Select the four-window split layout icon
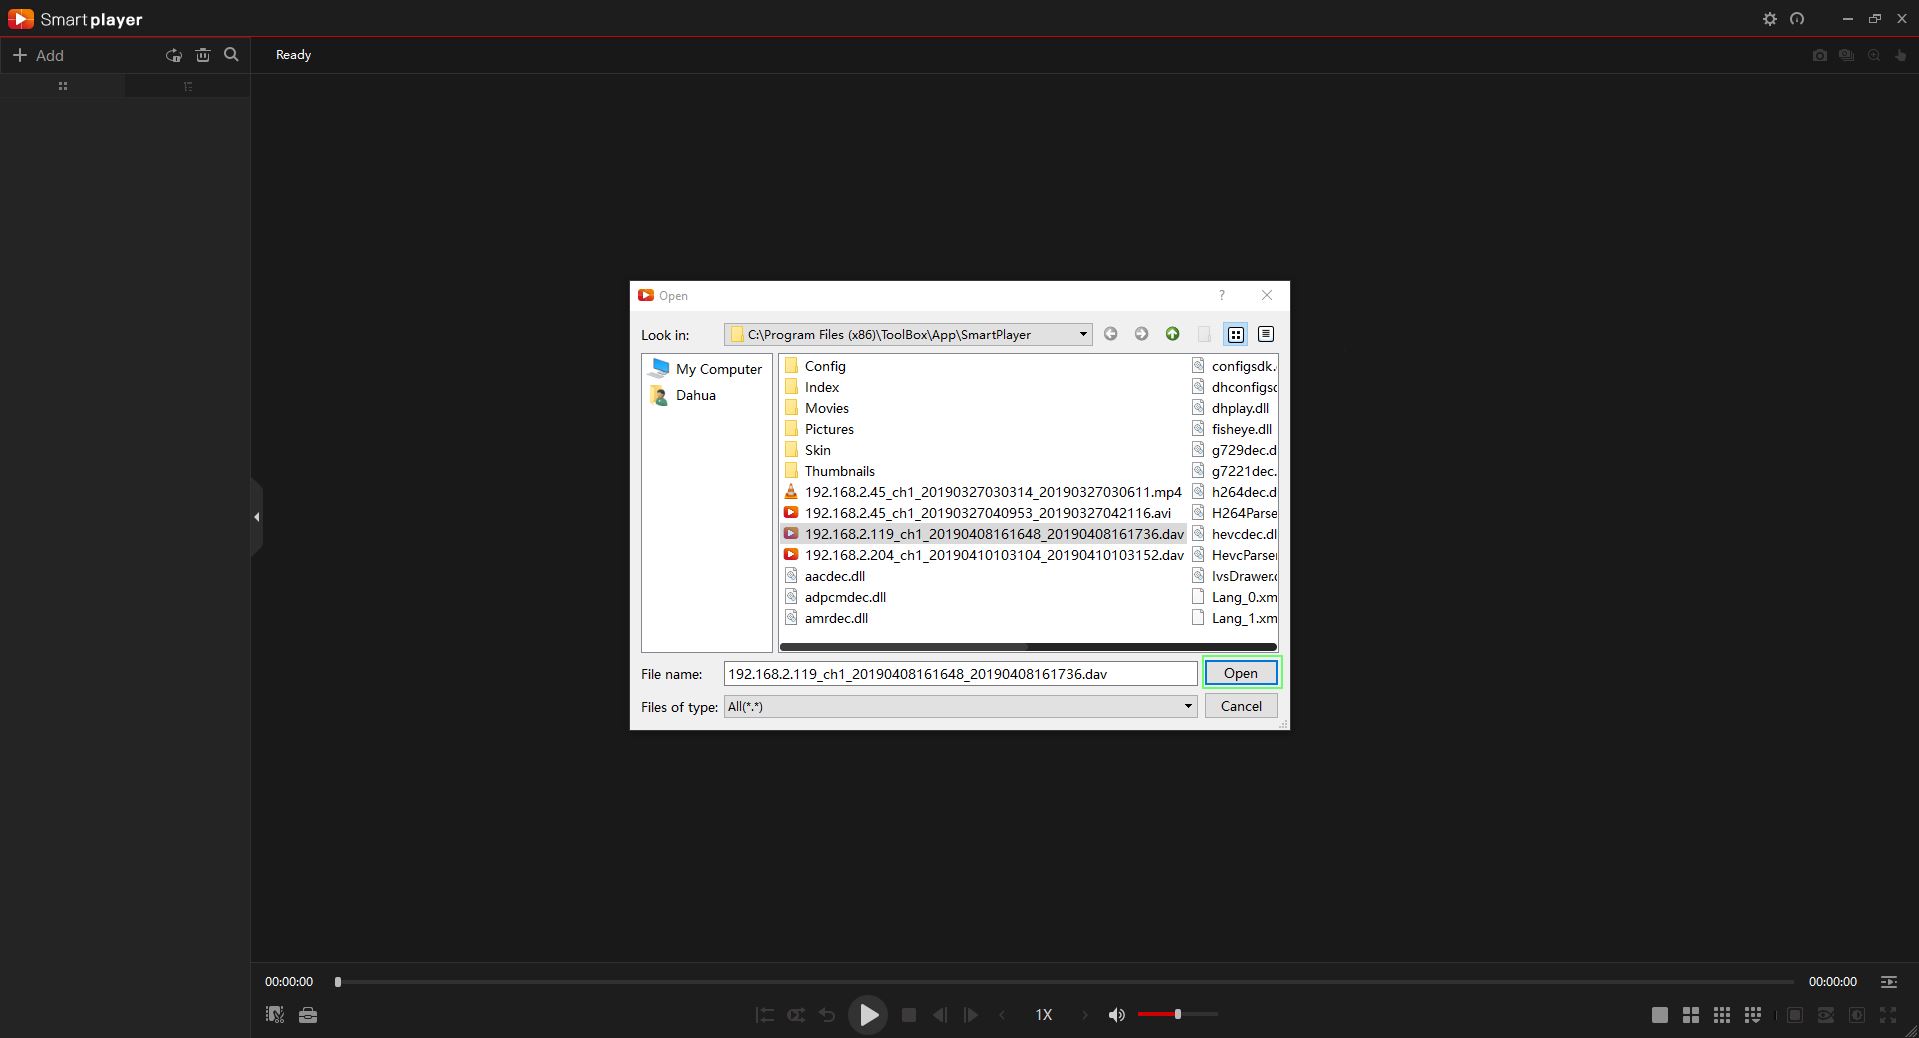 (x=1690, y=1015)
